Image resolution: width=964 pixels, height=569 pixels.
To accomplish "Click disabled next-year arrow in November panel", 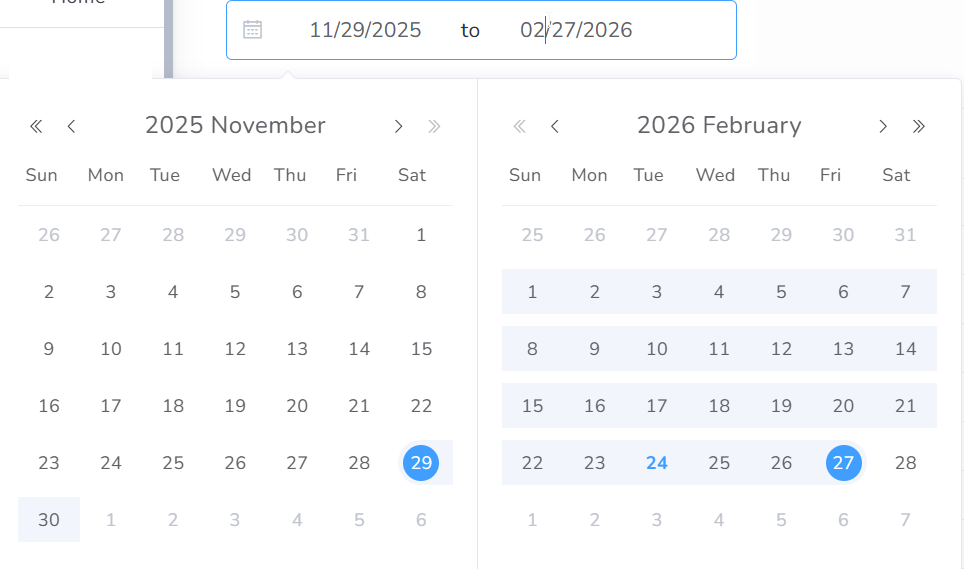I will [x=434, y=126].
